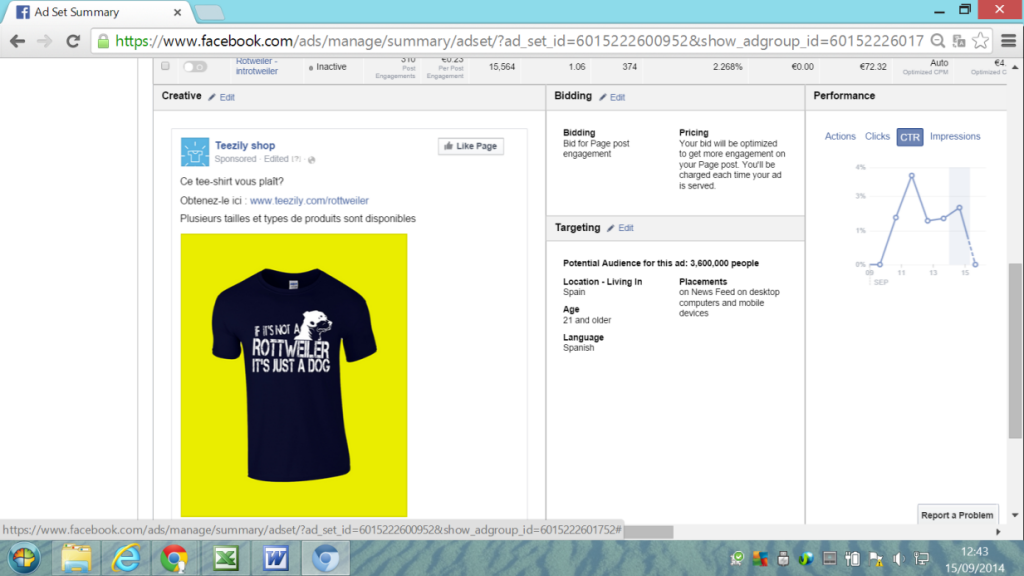
Task: Click the Like Page button
Action: coord(471,146)
